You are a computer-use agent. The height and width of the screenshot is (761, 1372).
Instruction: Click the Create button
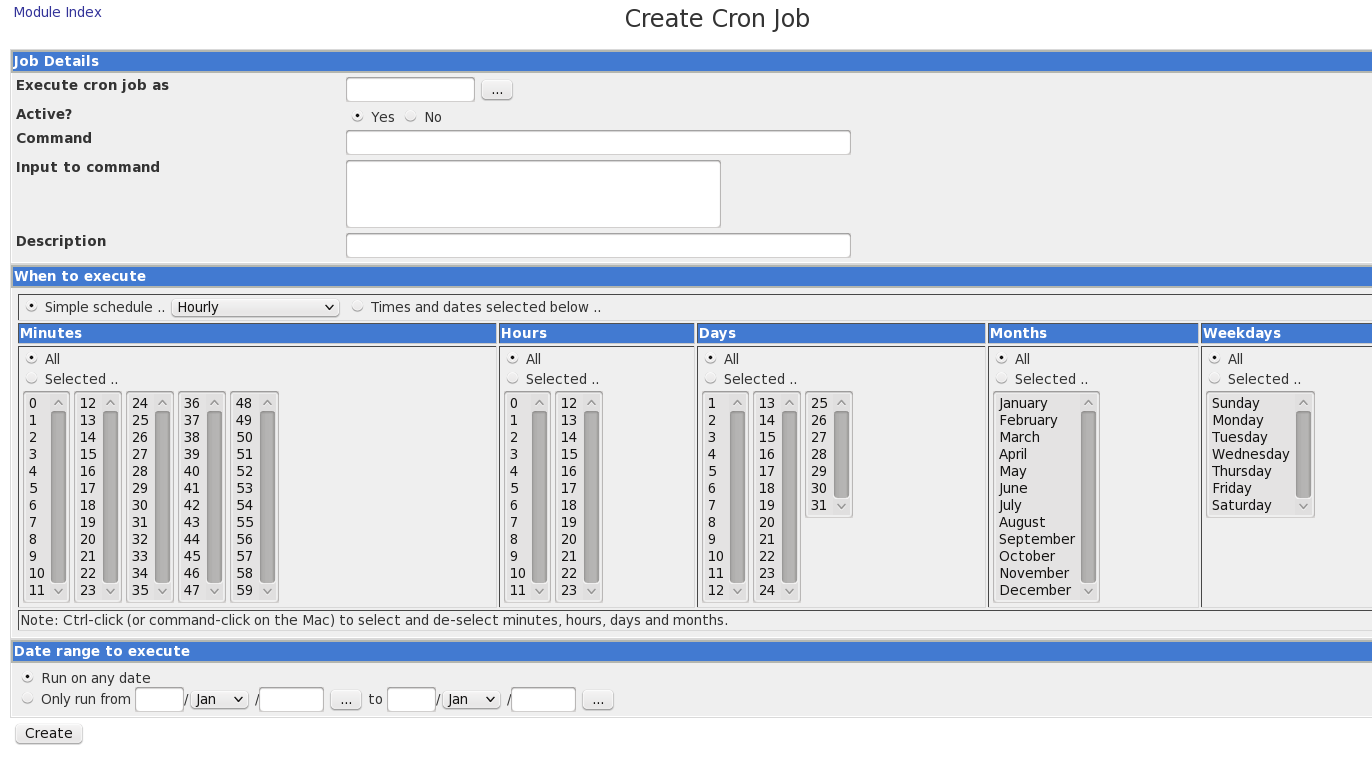pos(48,733)
